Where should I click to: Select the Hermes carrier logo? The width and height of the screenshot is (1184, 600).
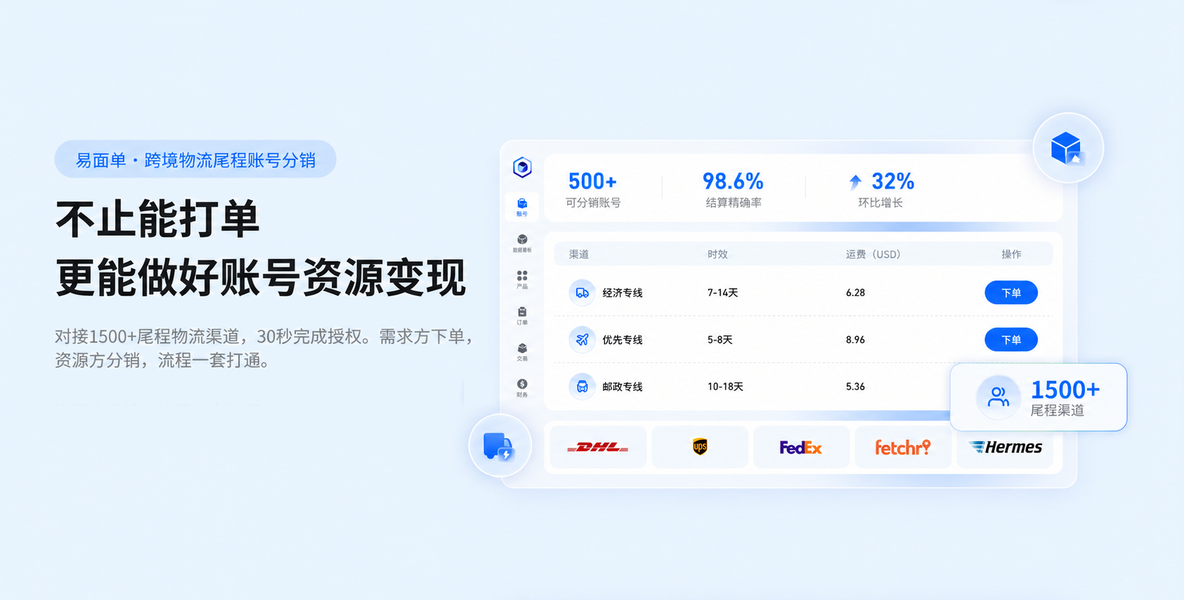[1005, 447]
